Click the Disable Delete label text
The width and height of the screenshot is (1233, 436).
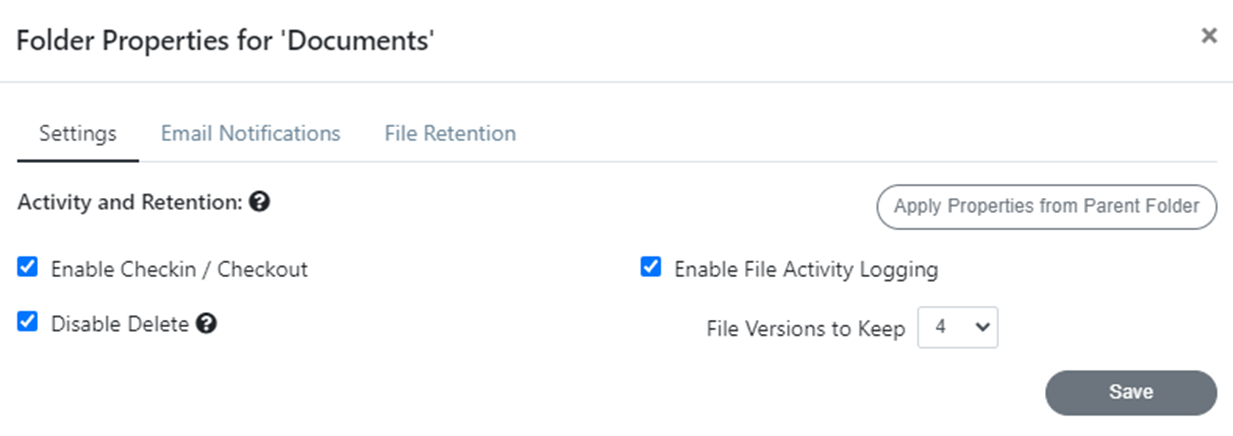(x=120, y=324)
